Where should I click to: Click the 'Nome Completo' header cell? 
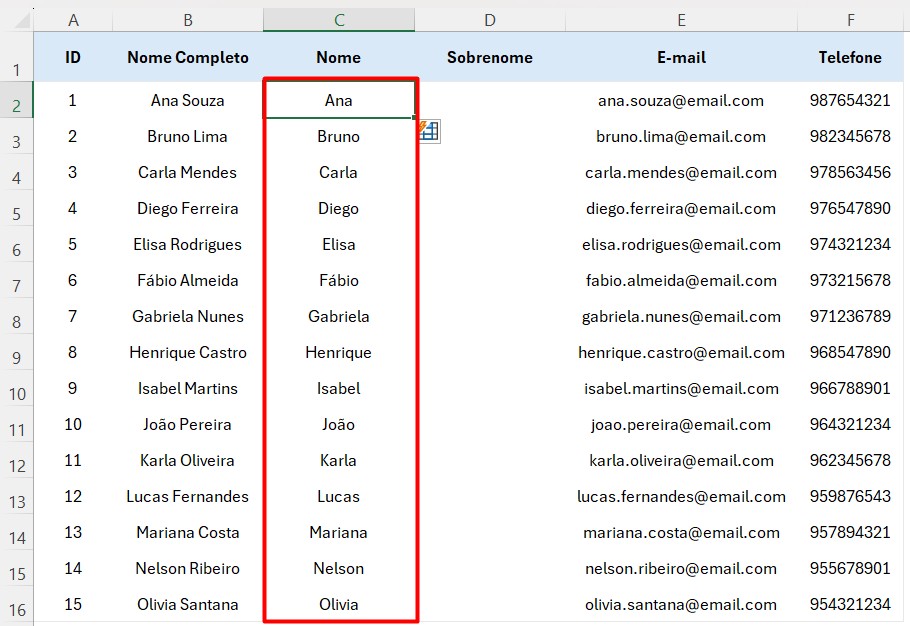pyautogui.click(x=188, y=57)
